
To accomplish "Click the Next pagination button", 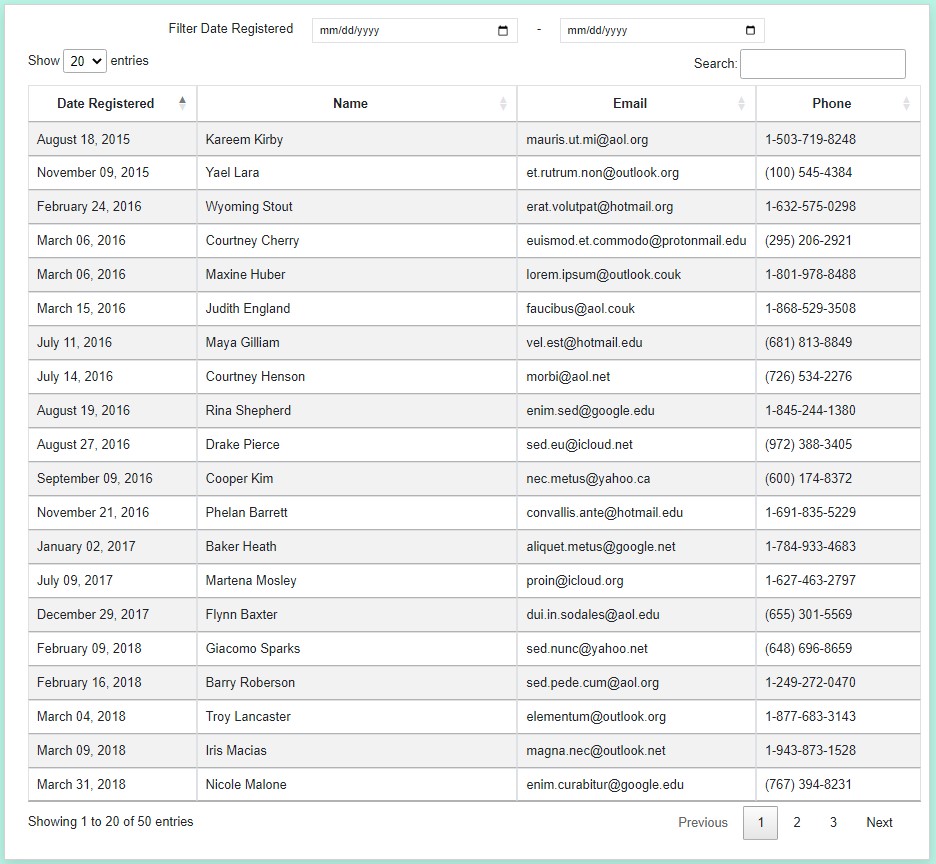I will (x=879, y=822).
